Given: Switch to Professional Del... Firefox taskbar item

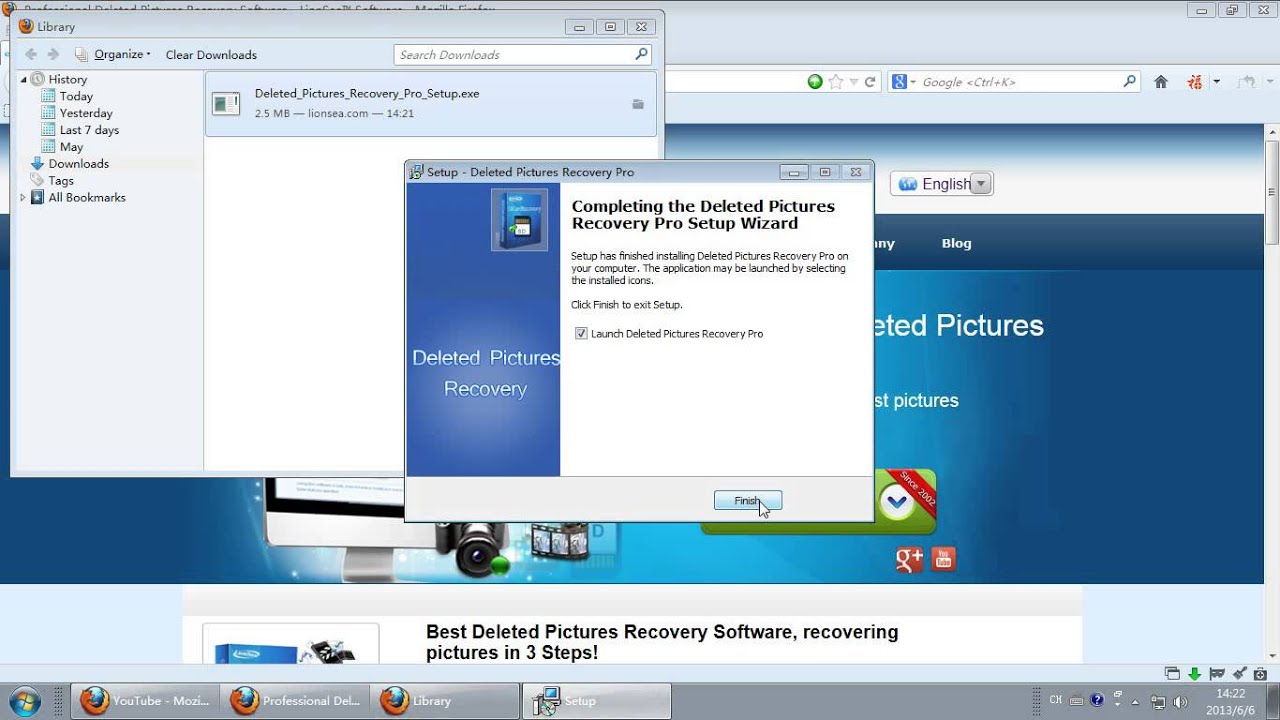Looking at the screenshot, I should [x=295, y=701].
